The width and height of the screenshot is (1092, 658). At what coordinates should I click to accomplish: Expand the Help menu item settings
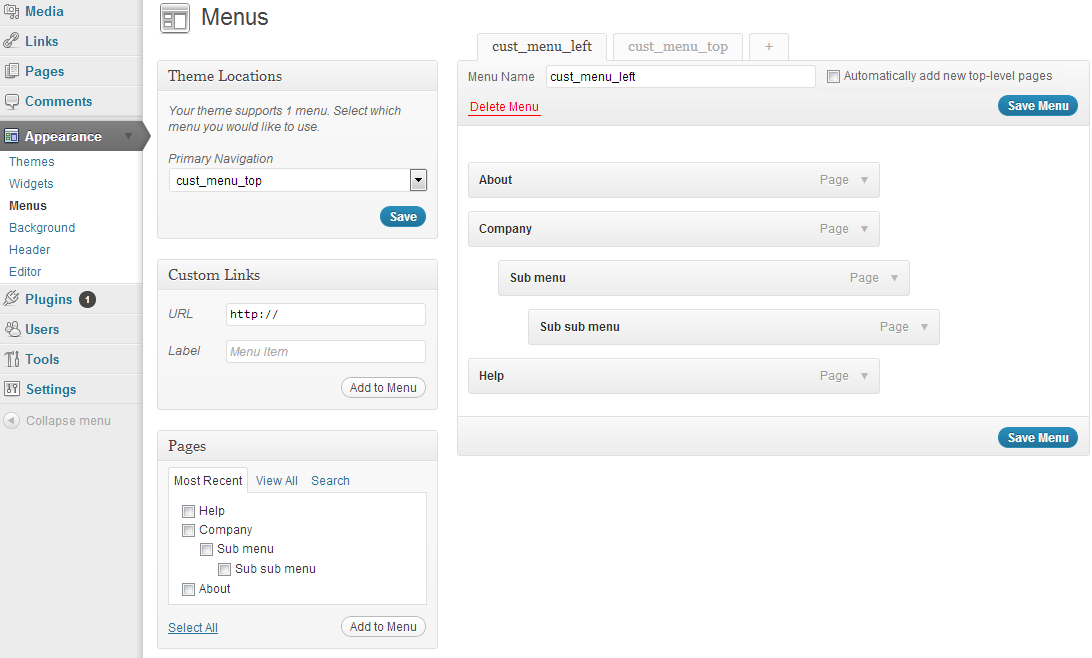(864, 376)
